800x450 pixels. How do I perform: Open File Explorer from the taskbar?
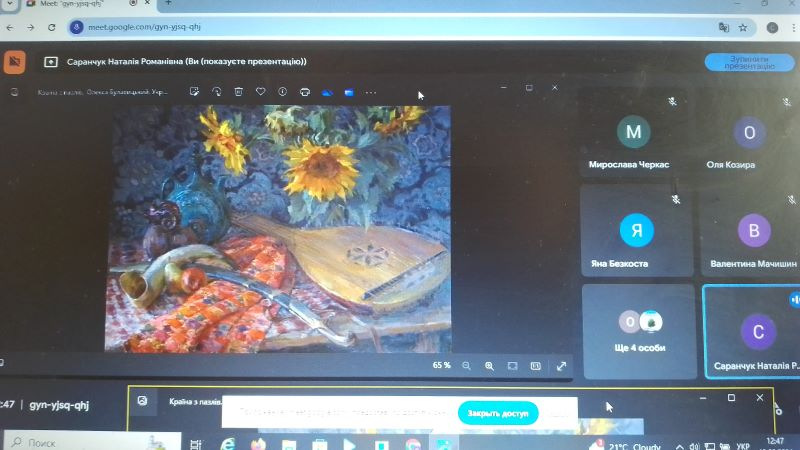click(289, 444)
